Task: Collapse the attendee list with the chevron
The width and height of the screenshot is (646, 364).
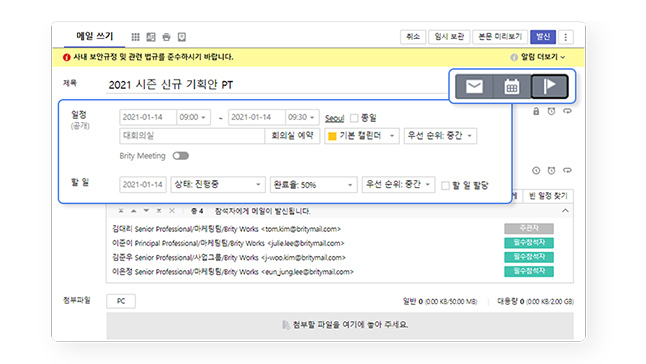Action: [x=565, y=211]
